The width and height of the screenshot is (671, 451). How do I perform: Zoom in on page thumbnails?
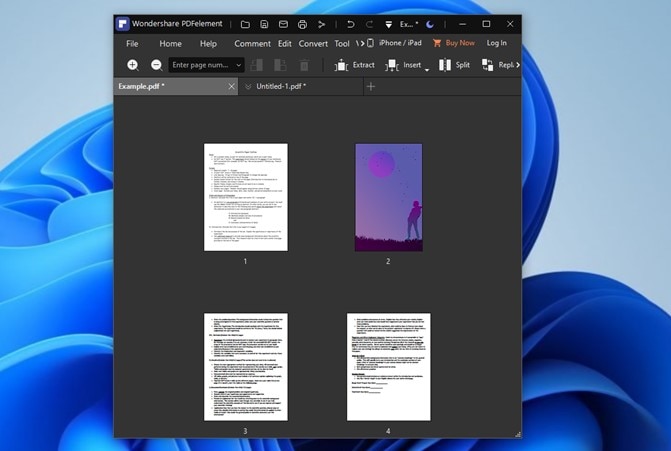pyautogui.click(x=133, y=65)
